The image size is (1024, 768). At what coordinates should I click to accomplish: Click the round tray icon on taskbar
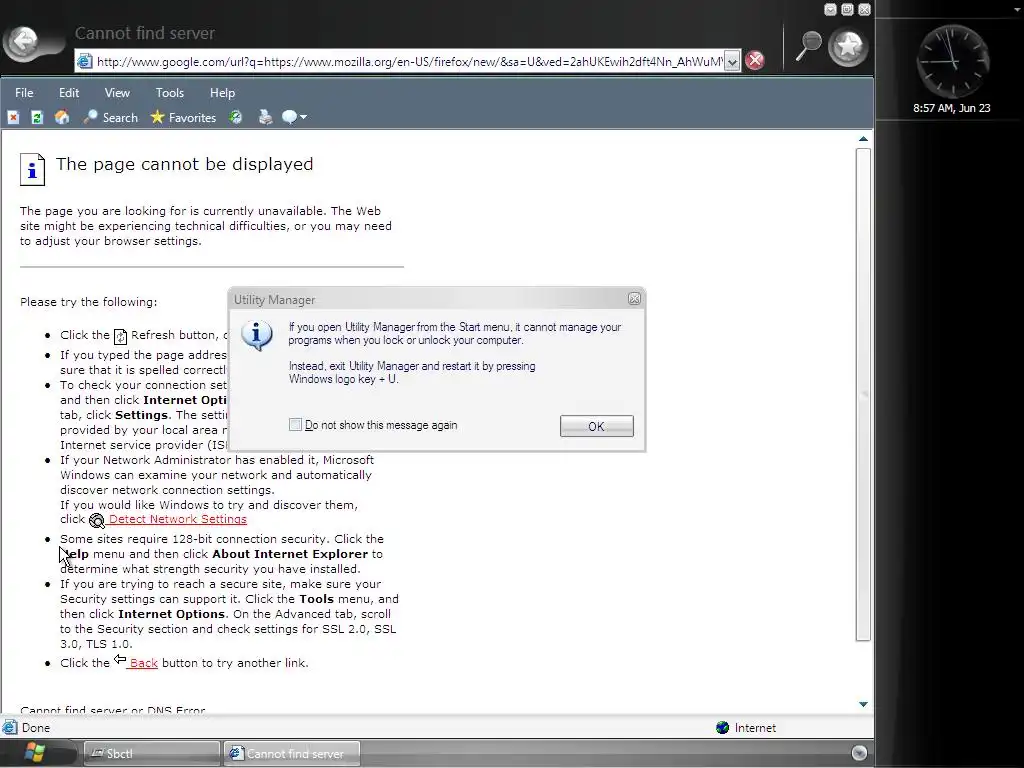(859, 753)
